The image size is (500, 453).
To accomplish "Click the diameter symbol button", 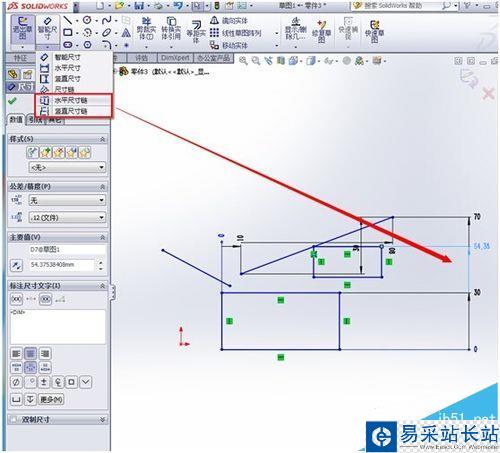I will (16, 382).
